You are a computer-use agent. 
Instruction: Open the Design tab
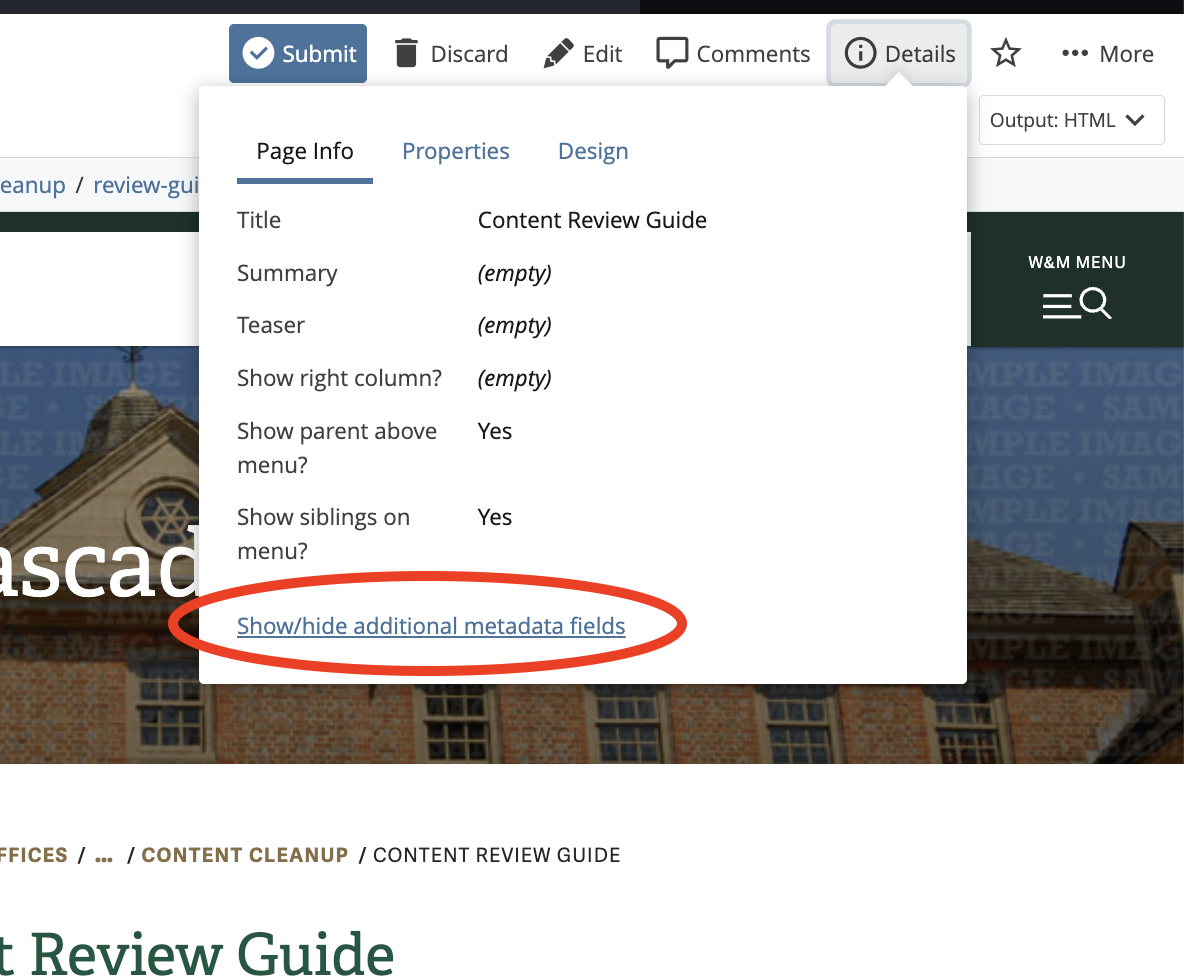(593, 151)
